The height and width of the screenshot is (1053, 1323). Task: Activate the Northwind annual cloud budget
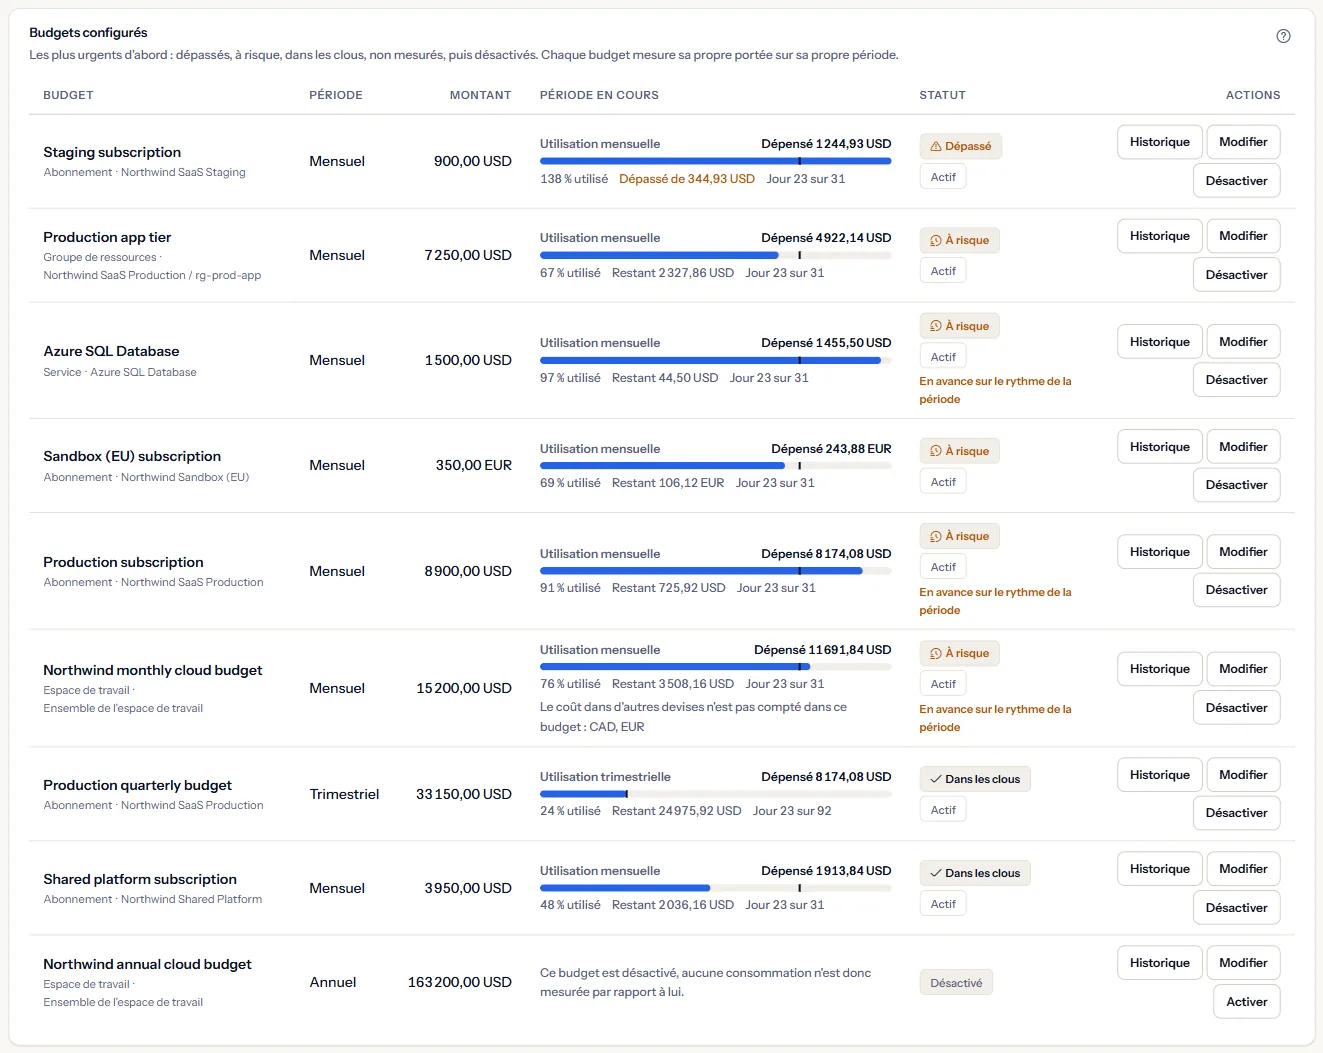tap(1246, 1002)
